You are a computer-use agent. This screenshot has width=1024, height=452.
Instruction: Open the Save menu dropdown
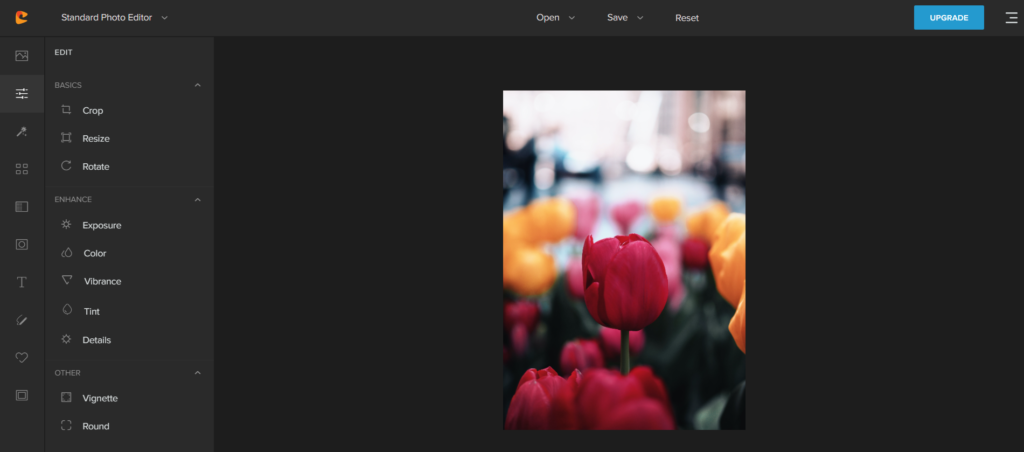coord(626,18)
